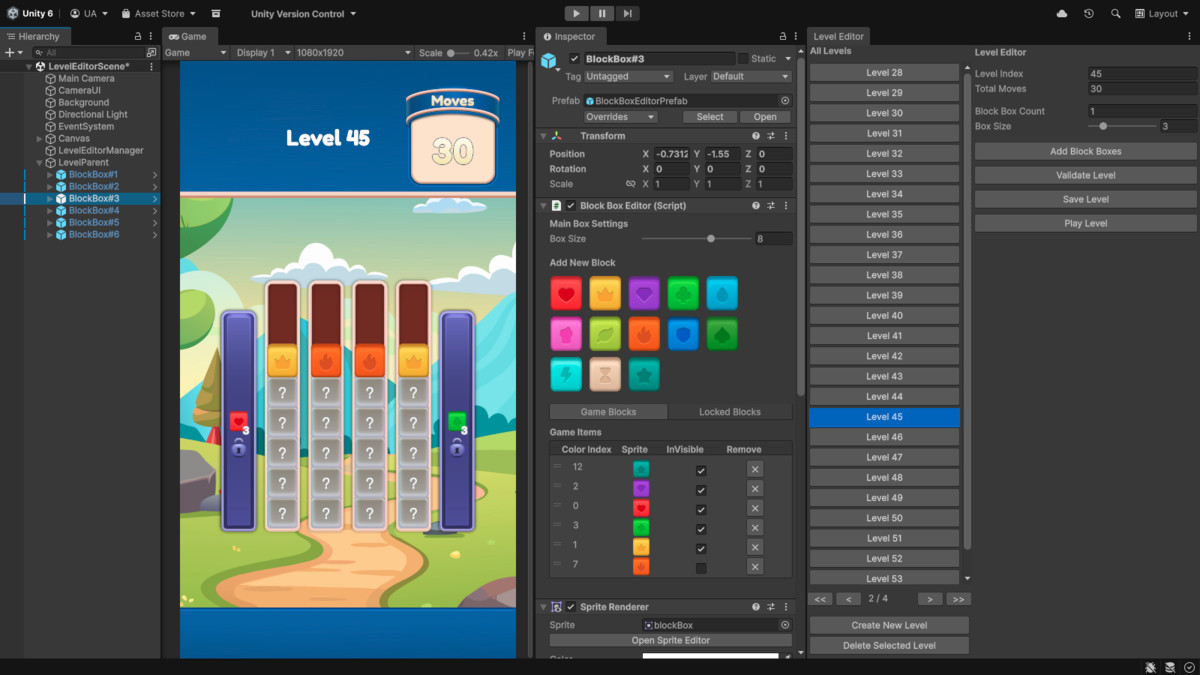Click the cloud services icon top right
Viewport: 1200px width, 675px height.
pos(1062,13)
